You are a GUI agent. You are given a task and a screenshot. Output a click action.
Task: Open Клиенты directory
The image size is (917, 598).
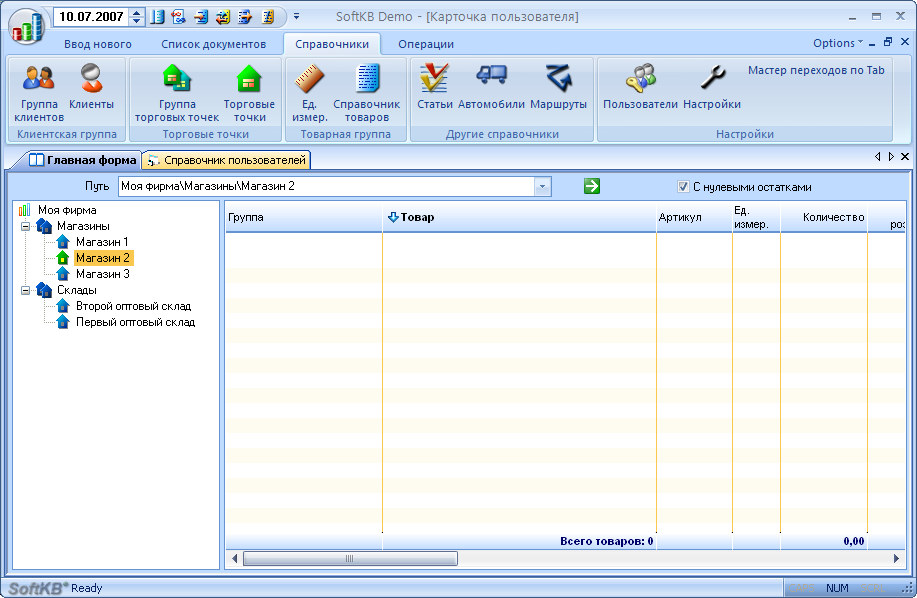[91, 87]
